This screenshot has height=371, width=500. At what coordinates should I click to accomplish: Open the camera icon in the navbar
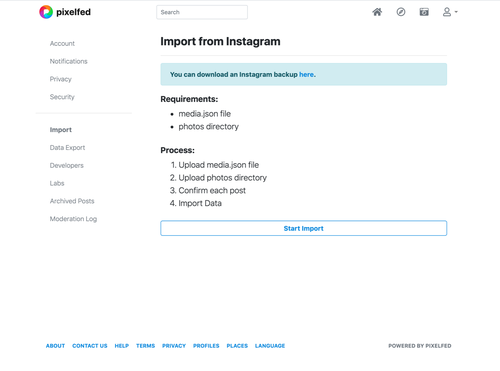(424, 12)
